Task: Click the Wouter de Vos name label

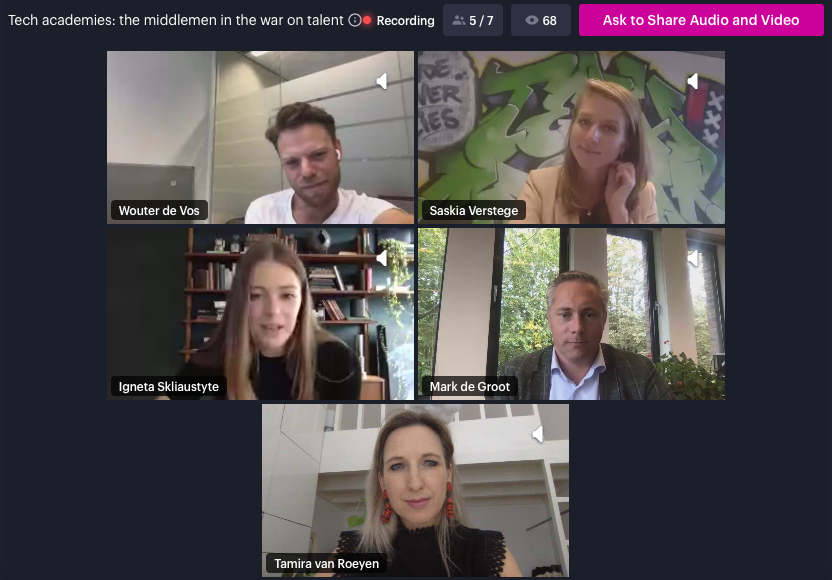Action: pyautogui.click(x=159, y=211)
